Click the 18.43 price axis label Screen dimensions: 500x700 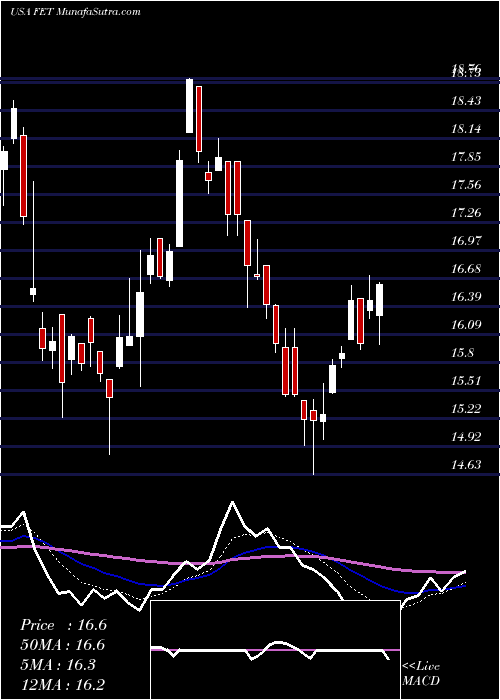point(467,101)
